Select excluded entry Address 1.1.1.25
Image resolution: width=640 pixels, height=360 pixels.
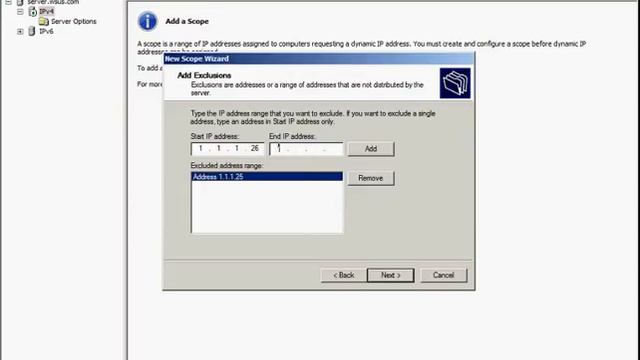(267, 177)
